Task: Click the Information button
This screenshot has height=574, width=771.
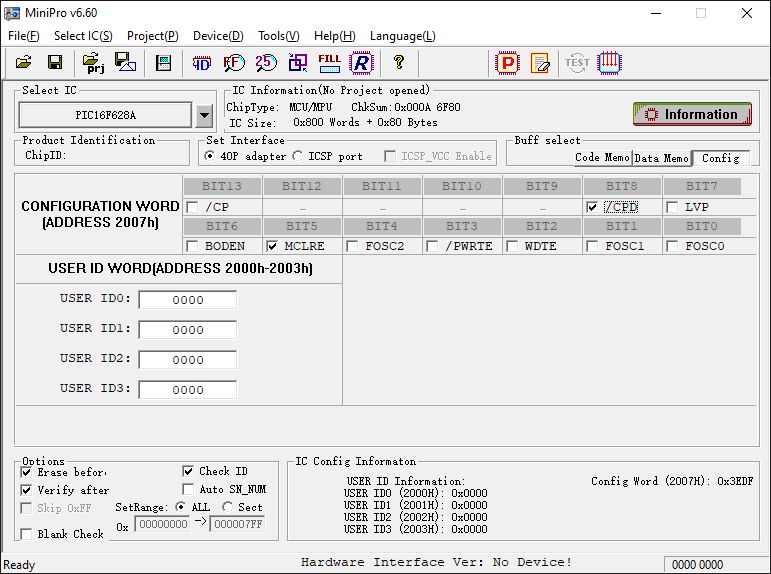Action: click(x=692, y=114)
